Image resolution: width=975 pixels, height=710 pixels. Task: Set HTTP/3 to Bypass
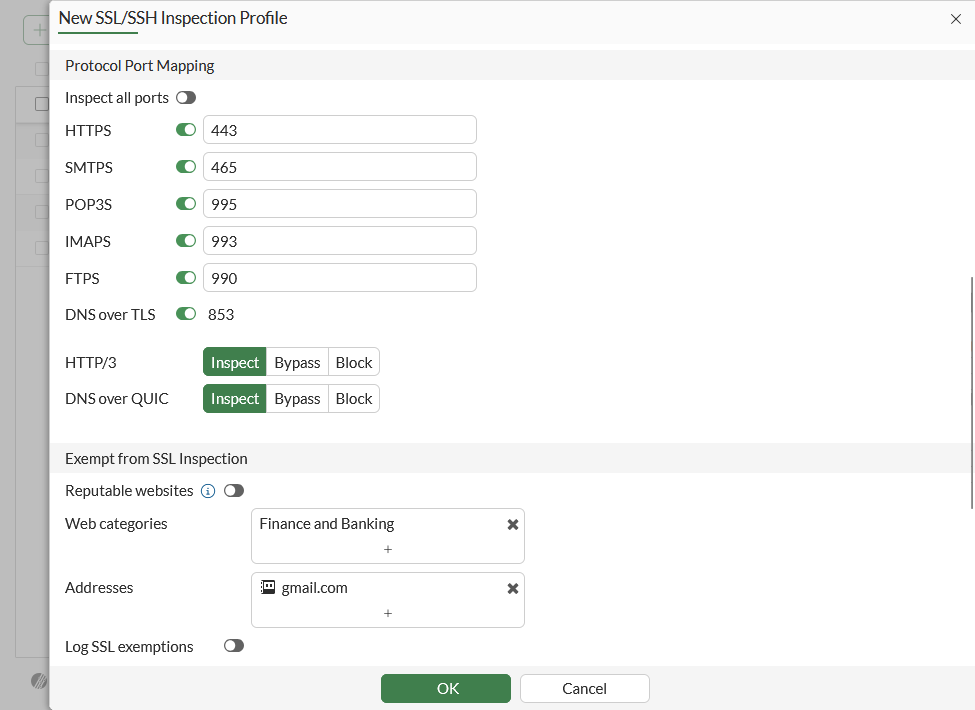click(x=297, y=363)
